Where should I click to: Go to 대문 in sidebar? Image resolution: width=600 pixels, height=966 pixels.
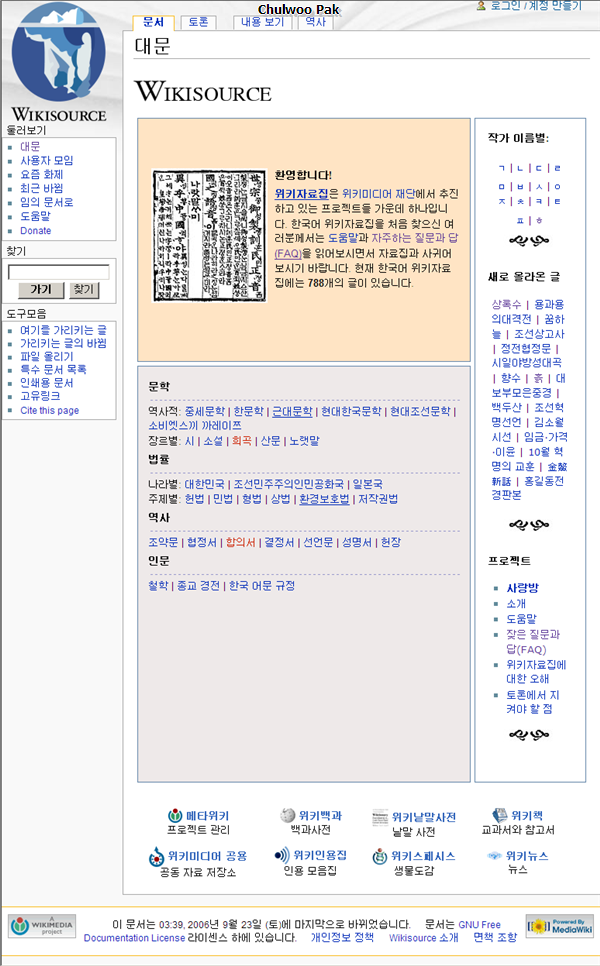pos(30,147)
